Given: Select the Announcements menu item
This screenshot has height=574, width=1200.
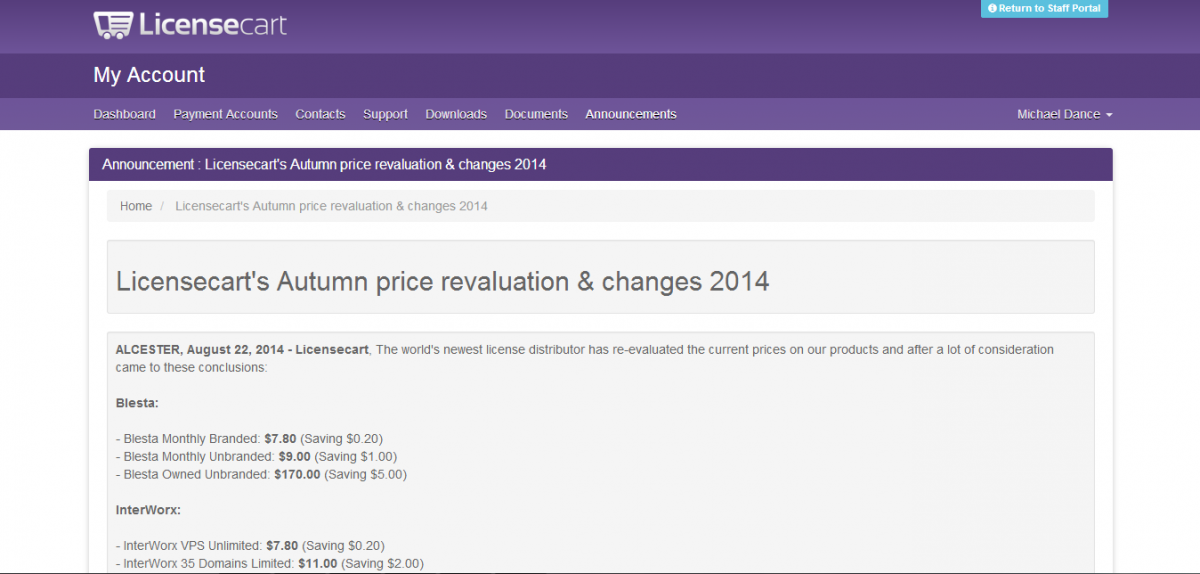Looking at the screenshot, I should pos(631,114).
